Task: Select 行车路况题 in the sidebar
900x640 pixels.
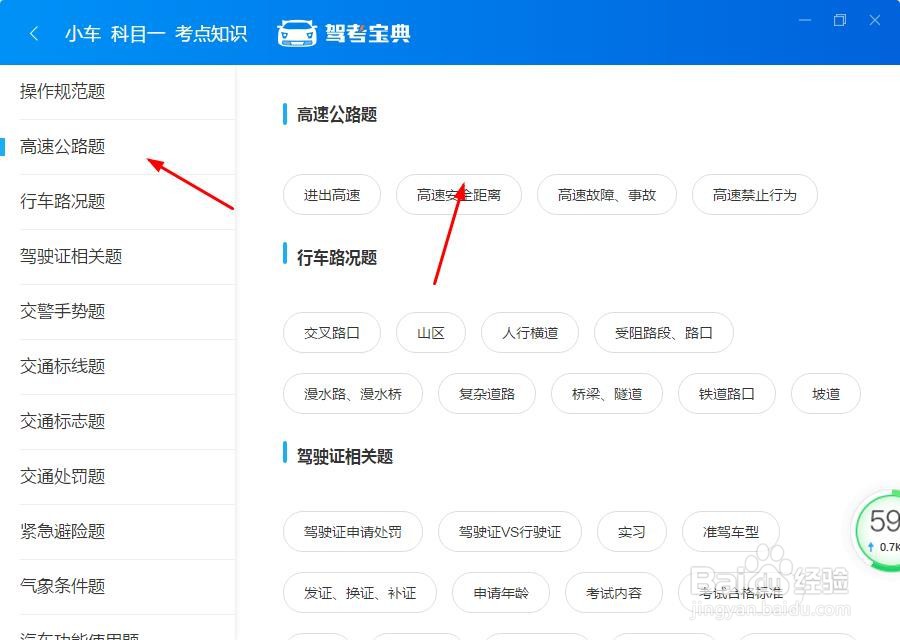Action: (x=118, y=202)
